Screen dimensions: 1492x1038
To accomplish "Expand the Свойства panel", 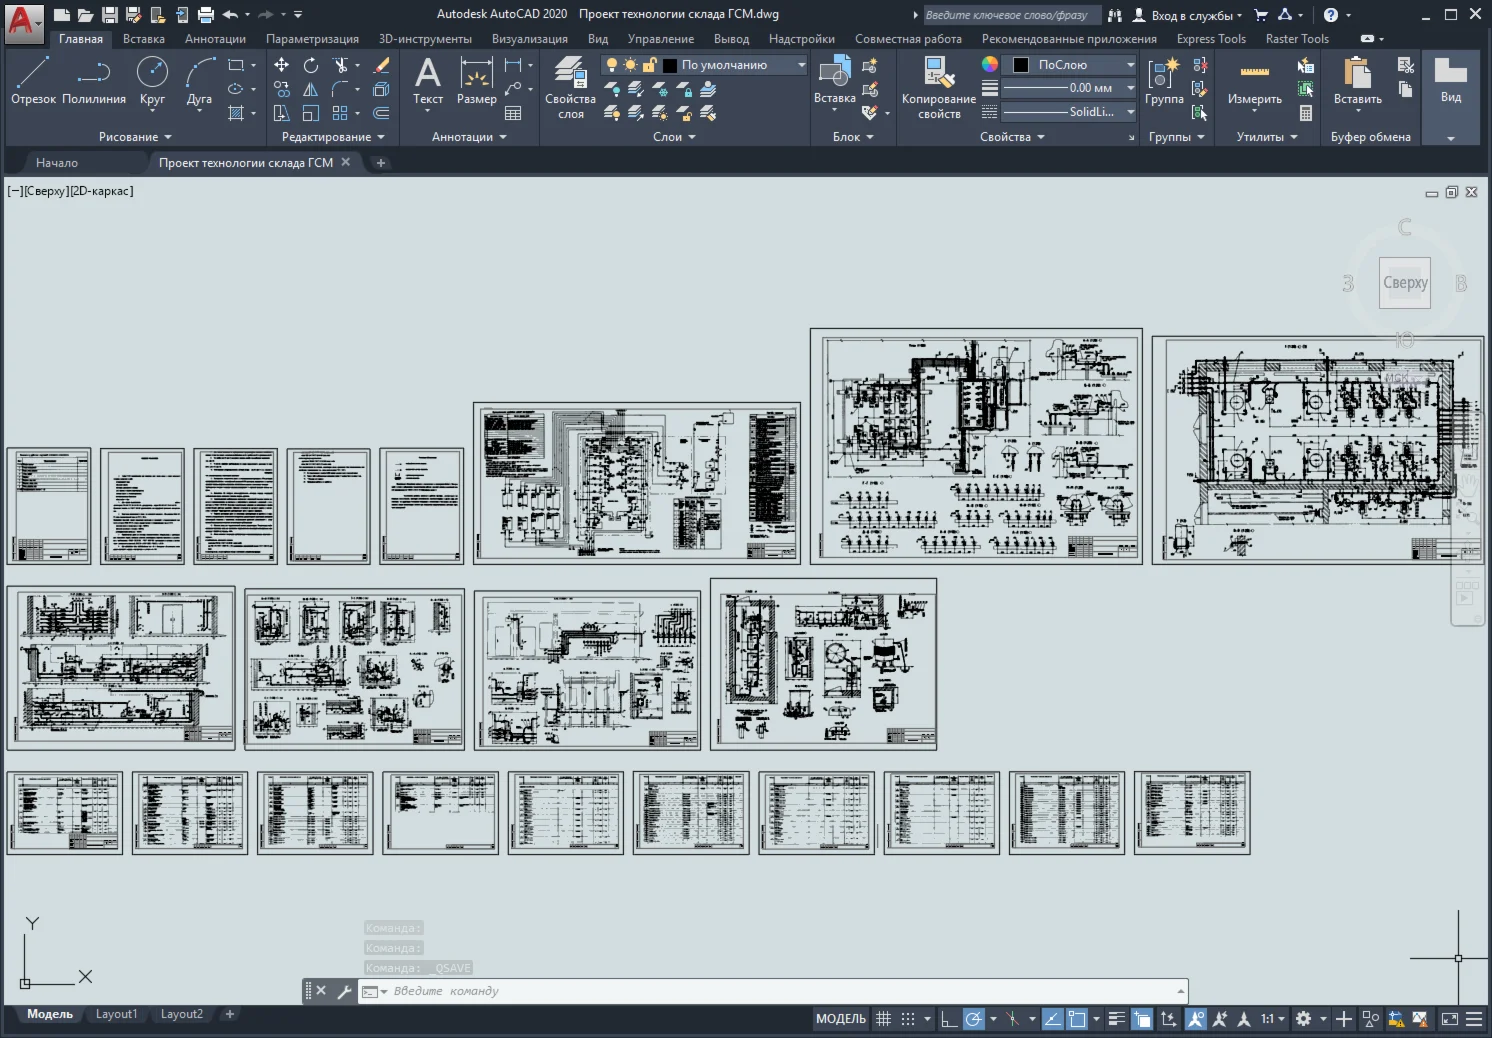I will (x=1012, y=137).
